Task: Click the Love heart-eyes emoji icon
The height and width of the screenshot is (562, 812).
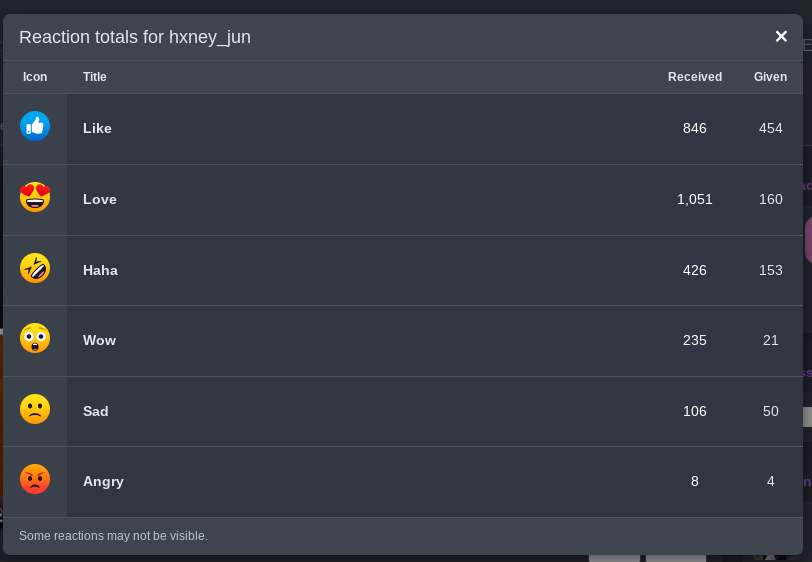Action: 35,197
